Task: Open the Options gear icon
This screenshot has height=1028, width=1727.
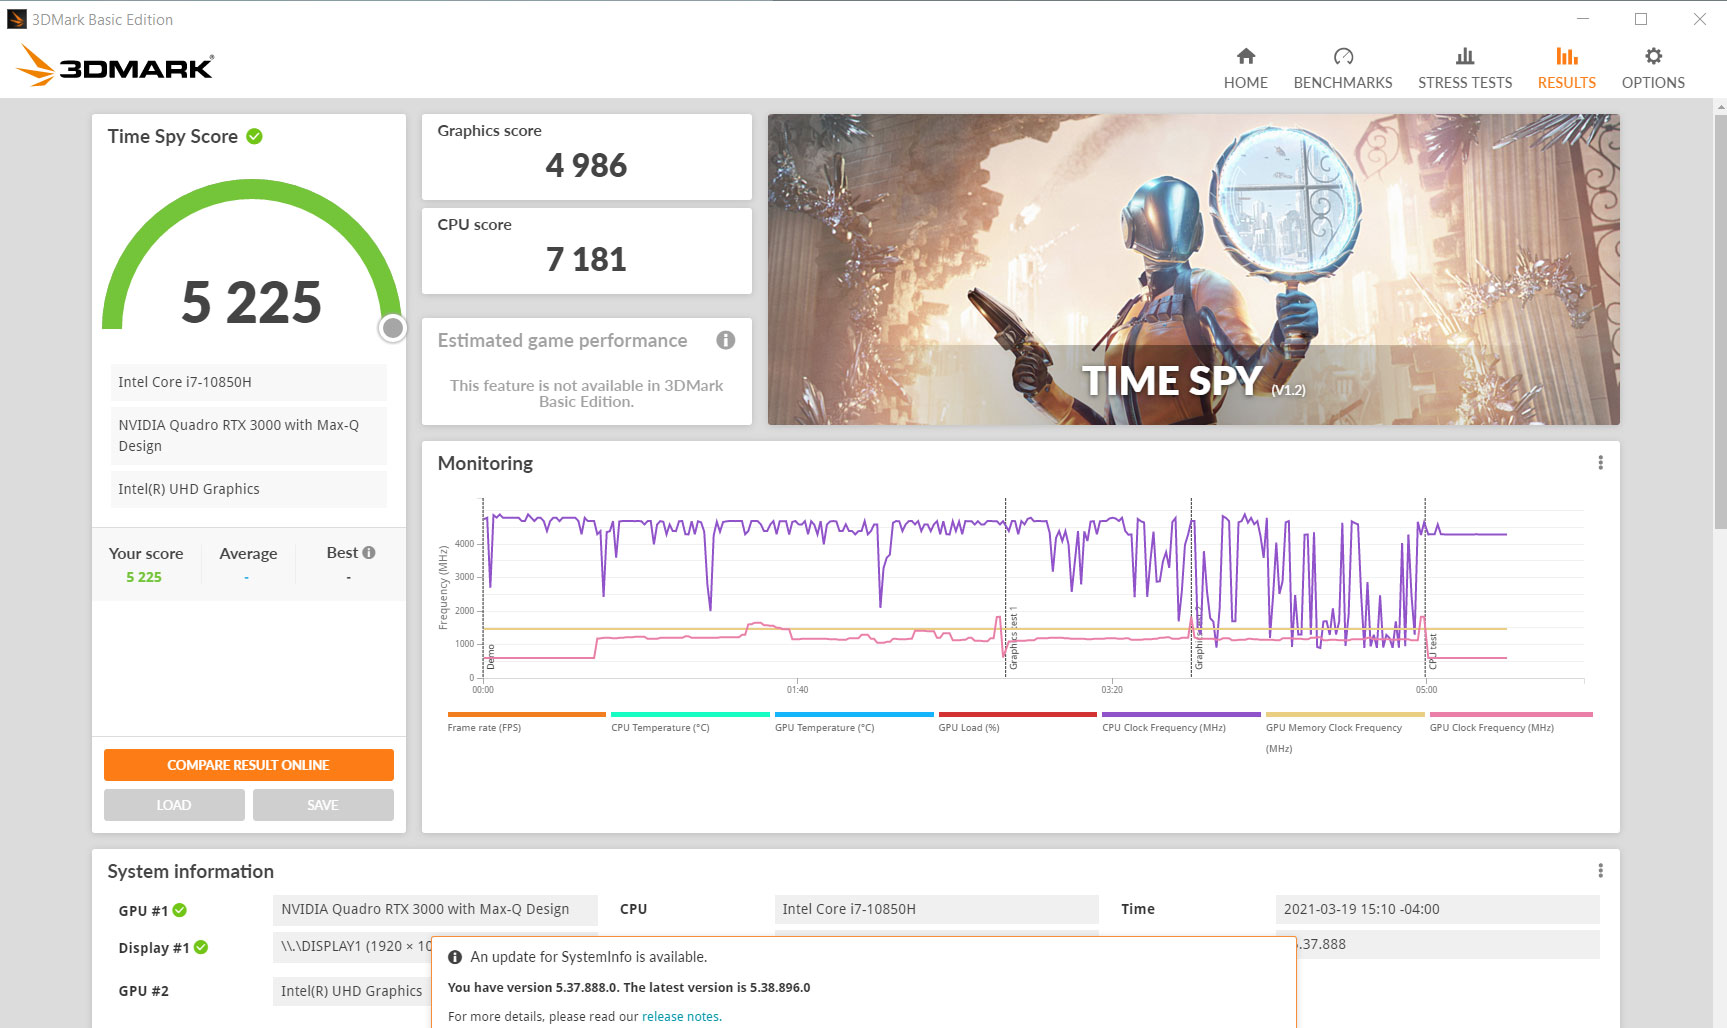Action: (1653, 56)
